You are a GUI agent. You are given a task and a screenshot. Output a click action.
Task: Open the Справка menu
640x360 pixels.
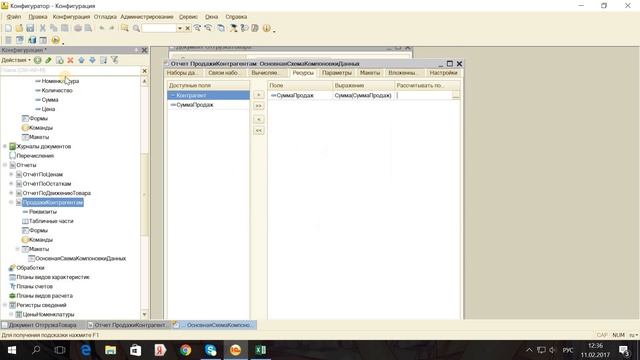[236, 17]
